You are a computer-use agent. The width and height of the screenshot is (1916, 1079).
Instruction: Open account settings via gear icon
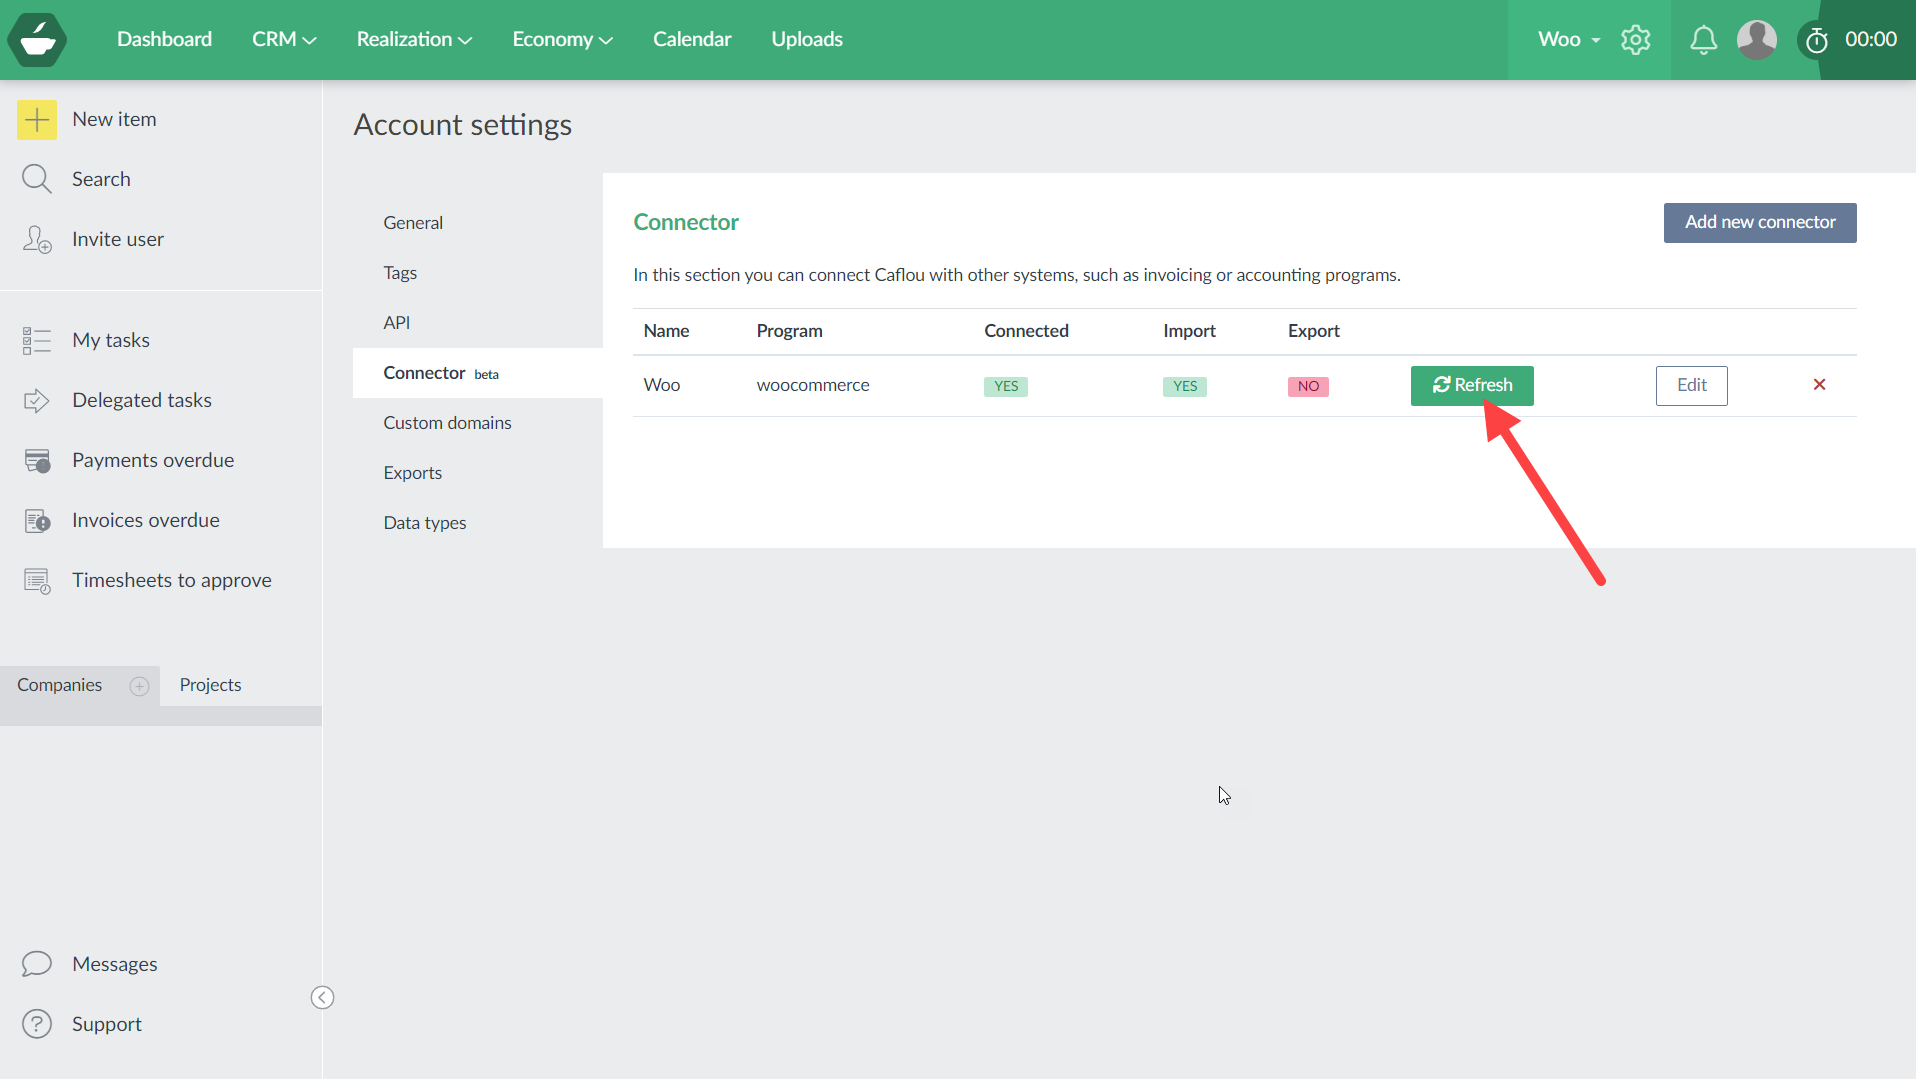1636,40
